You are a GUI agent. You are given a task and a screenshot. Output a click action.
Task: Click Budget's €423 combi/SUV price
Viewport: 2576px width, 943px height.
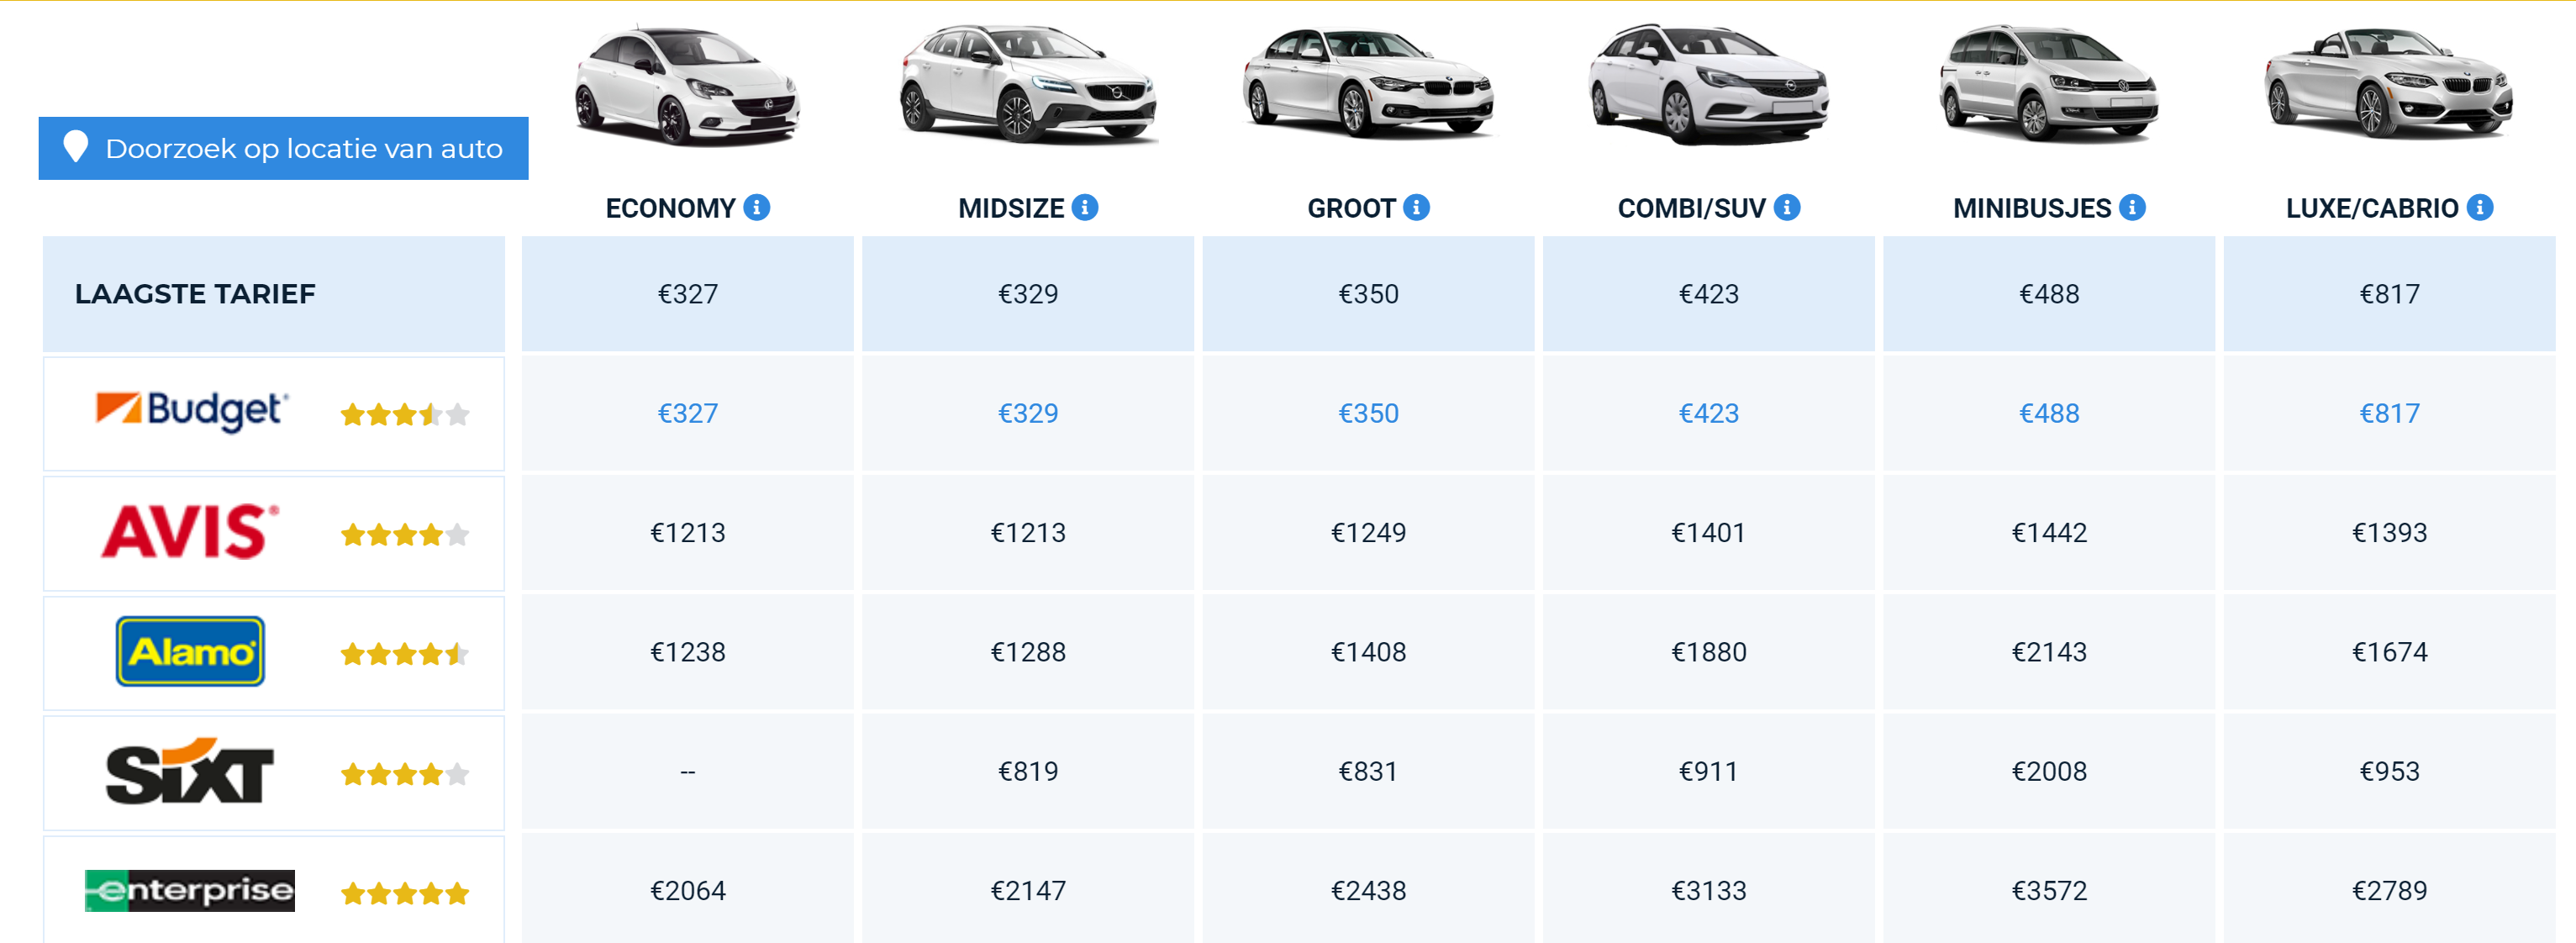[1708, 414]
